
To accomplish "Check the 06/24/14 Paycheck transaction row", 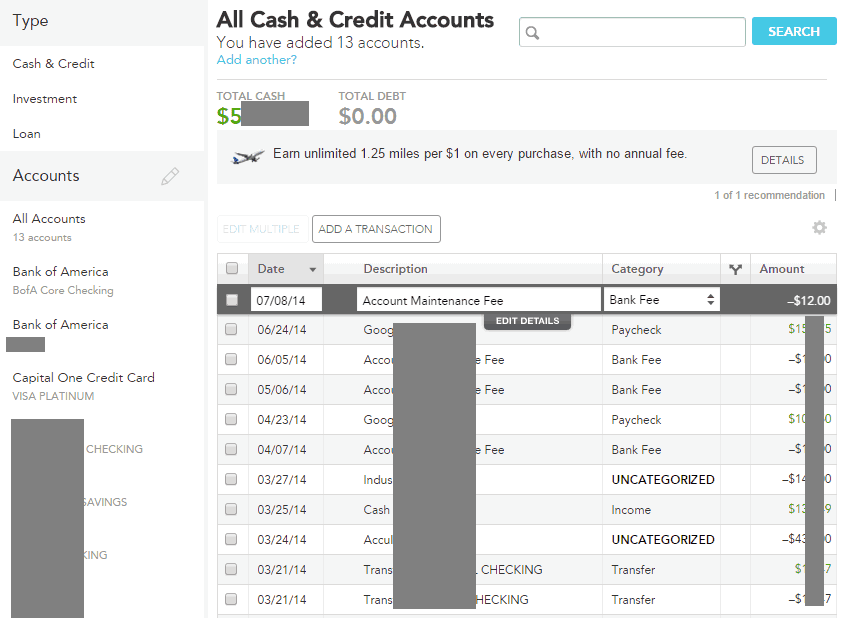I will pyautogui.click(x=232, y=329).
